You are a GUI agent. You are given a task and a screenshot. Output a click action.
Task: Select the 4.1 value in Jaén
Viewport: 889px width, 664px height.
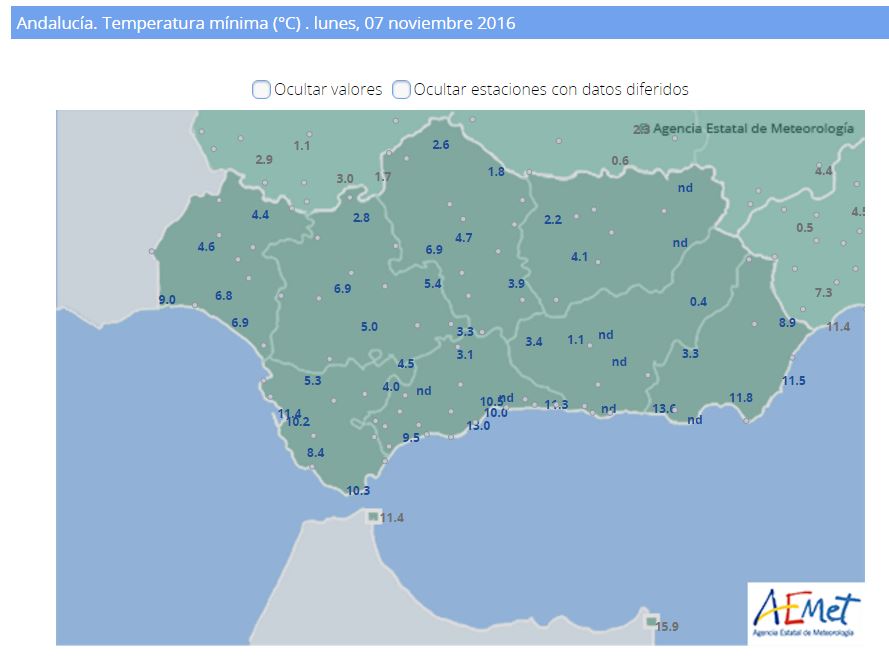click(x=579, y=257)
